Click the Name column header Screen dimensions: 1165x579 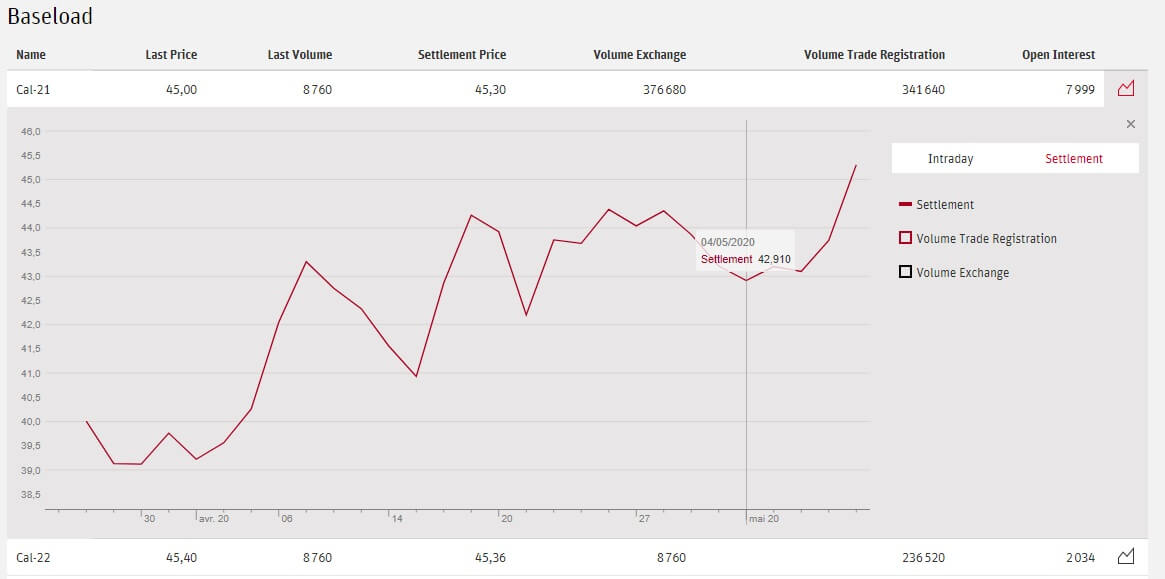(31, 55)
